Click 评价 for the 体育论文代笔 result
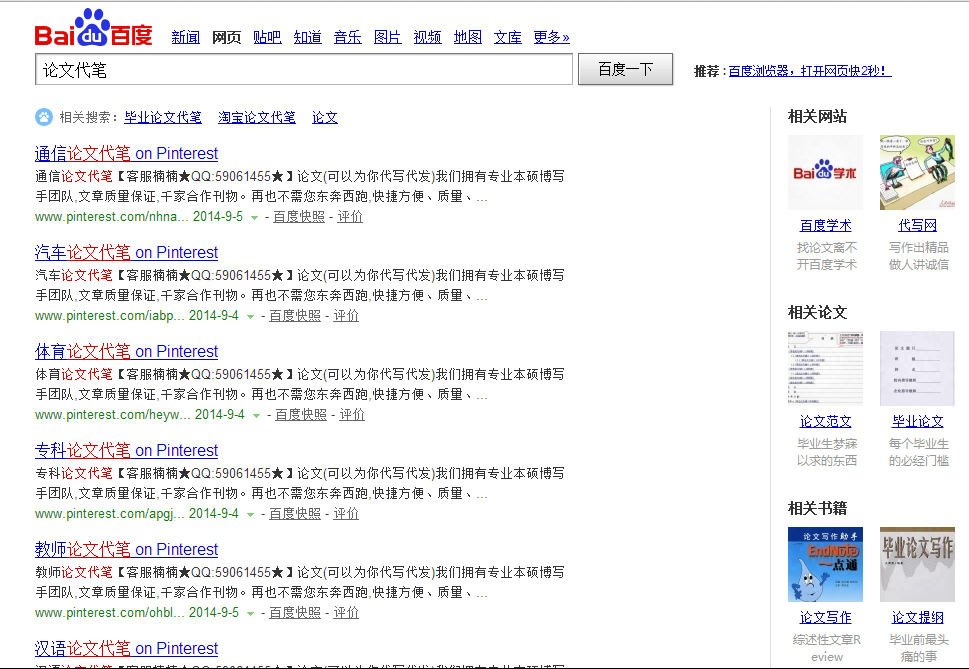 coord(352,414)
